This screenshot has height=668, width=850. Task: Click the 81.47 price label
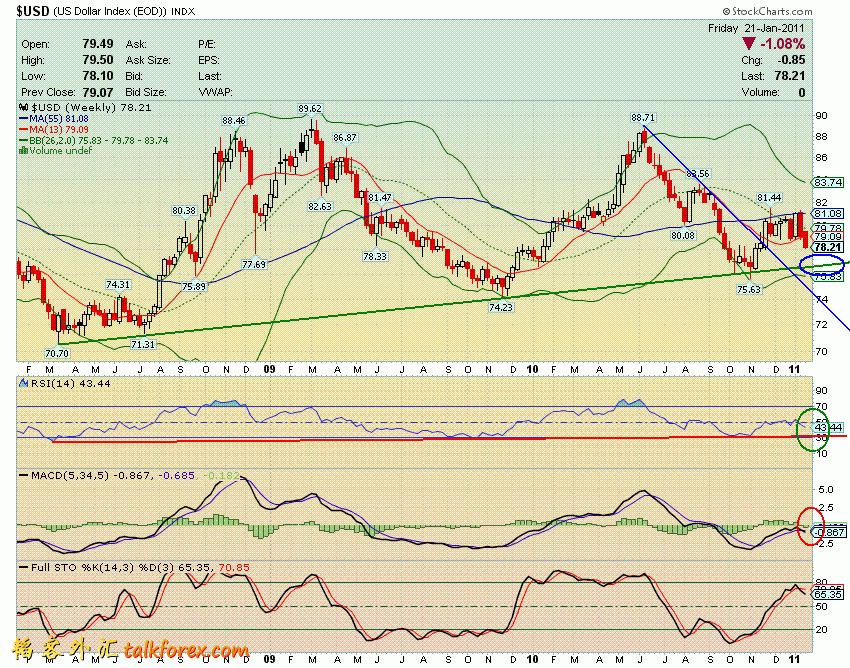point(379,198)
